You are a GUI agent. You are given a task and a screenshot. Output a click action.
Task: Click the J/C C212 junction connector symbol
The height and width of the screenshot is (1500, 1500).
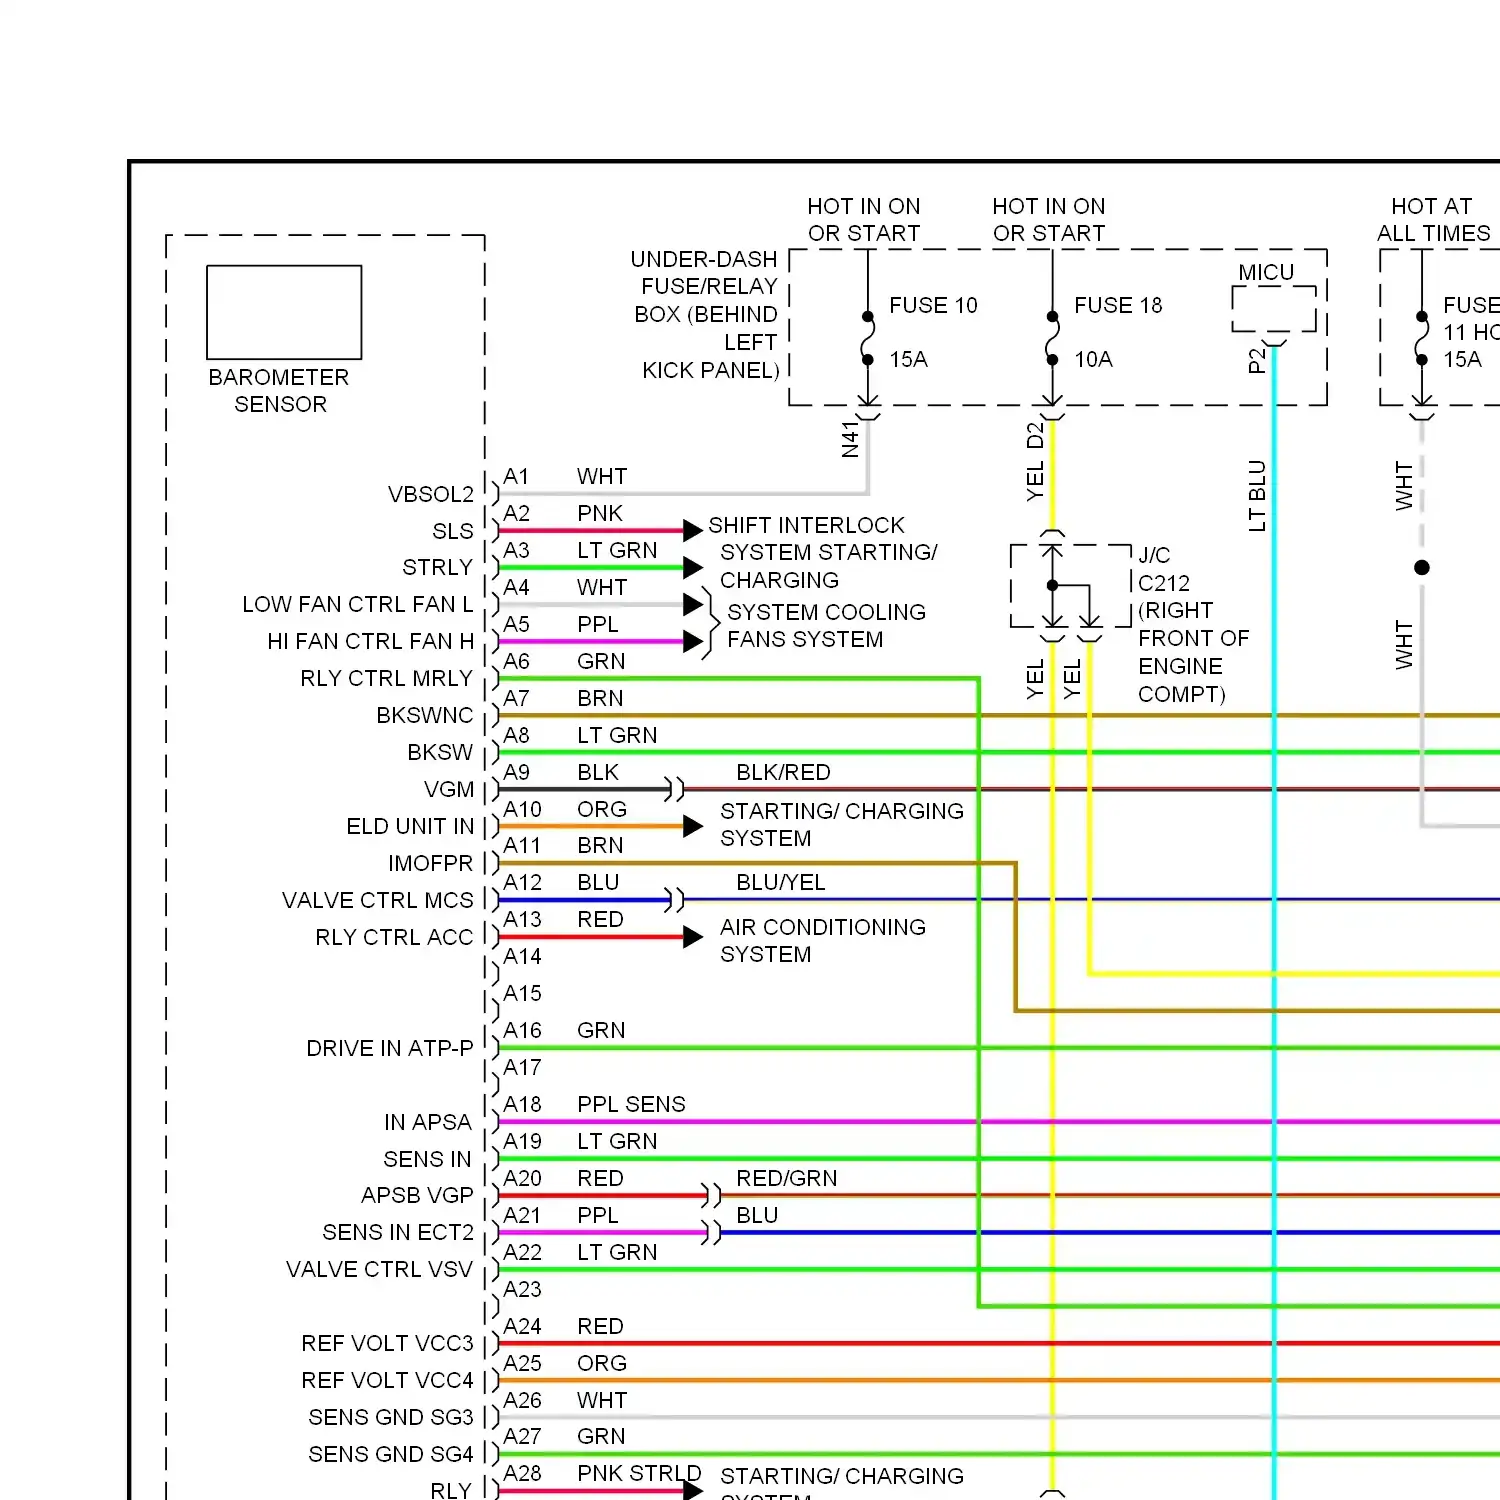click(x=1070, y=586)
